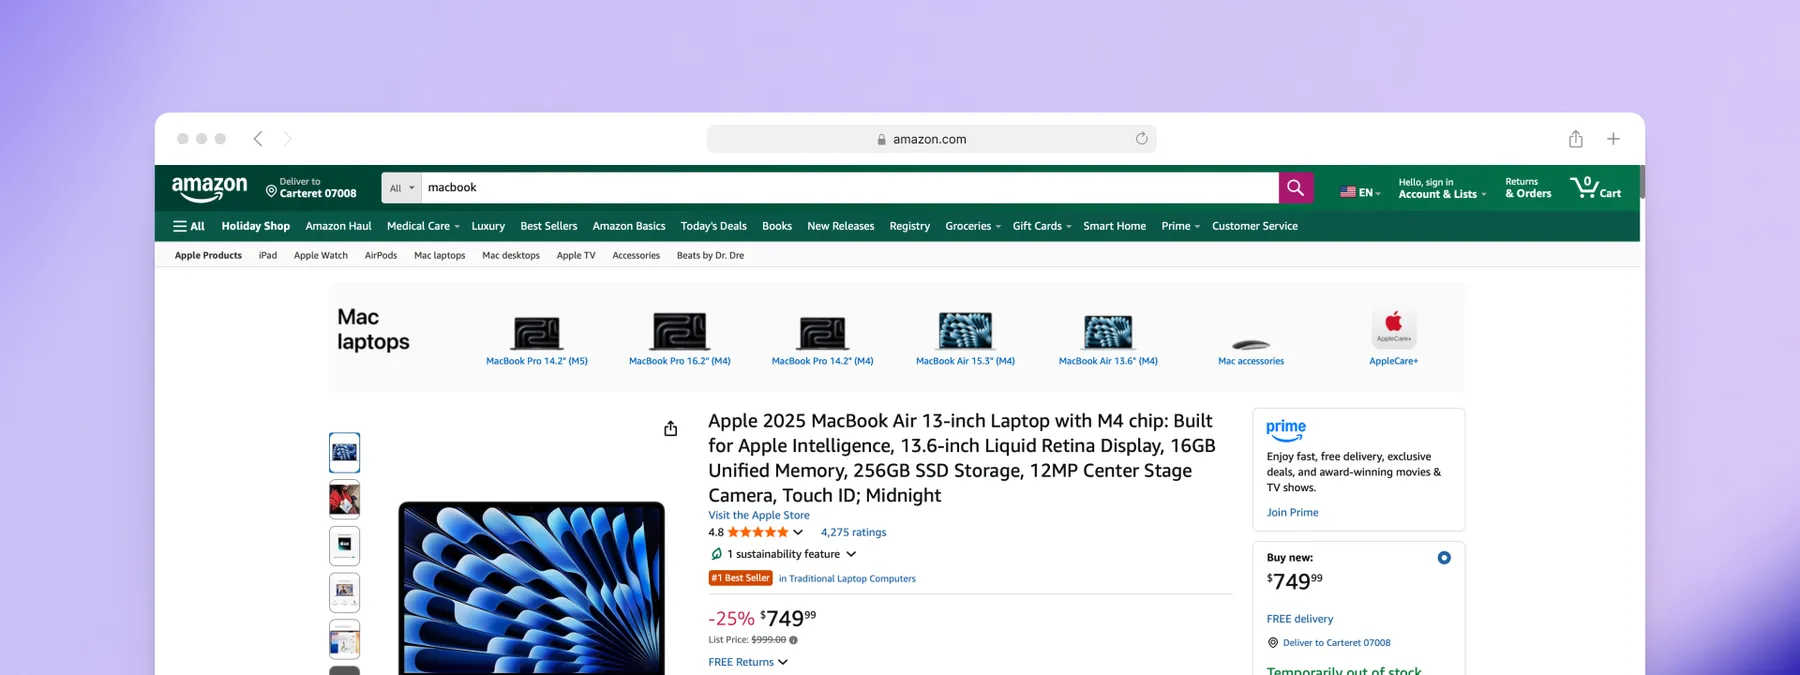The image size is (1800, 675).
Task: Open the search category All dropdown
Action: tap(401, 187)
